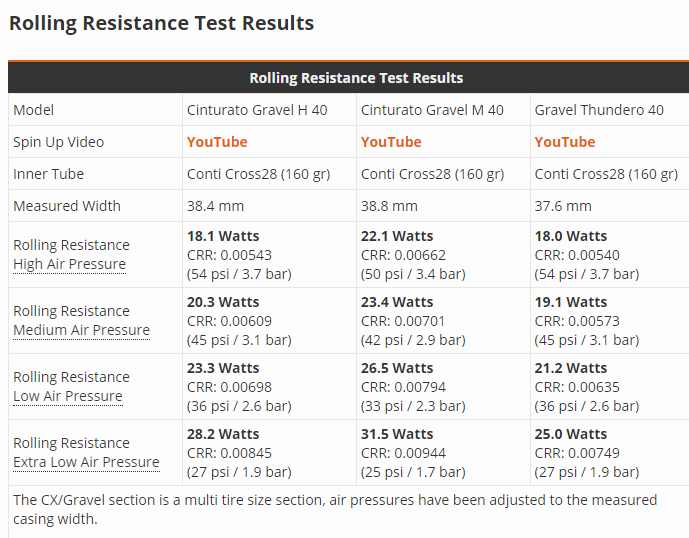Viewport: 689px width, 538px height.
Task: Click the 38.4 mm measured width value
Action: 215,206
